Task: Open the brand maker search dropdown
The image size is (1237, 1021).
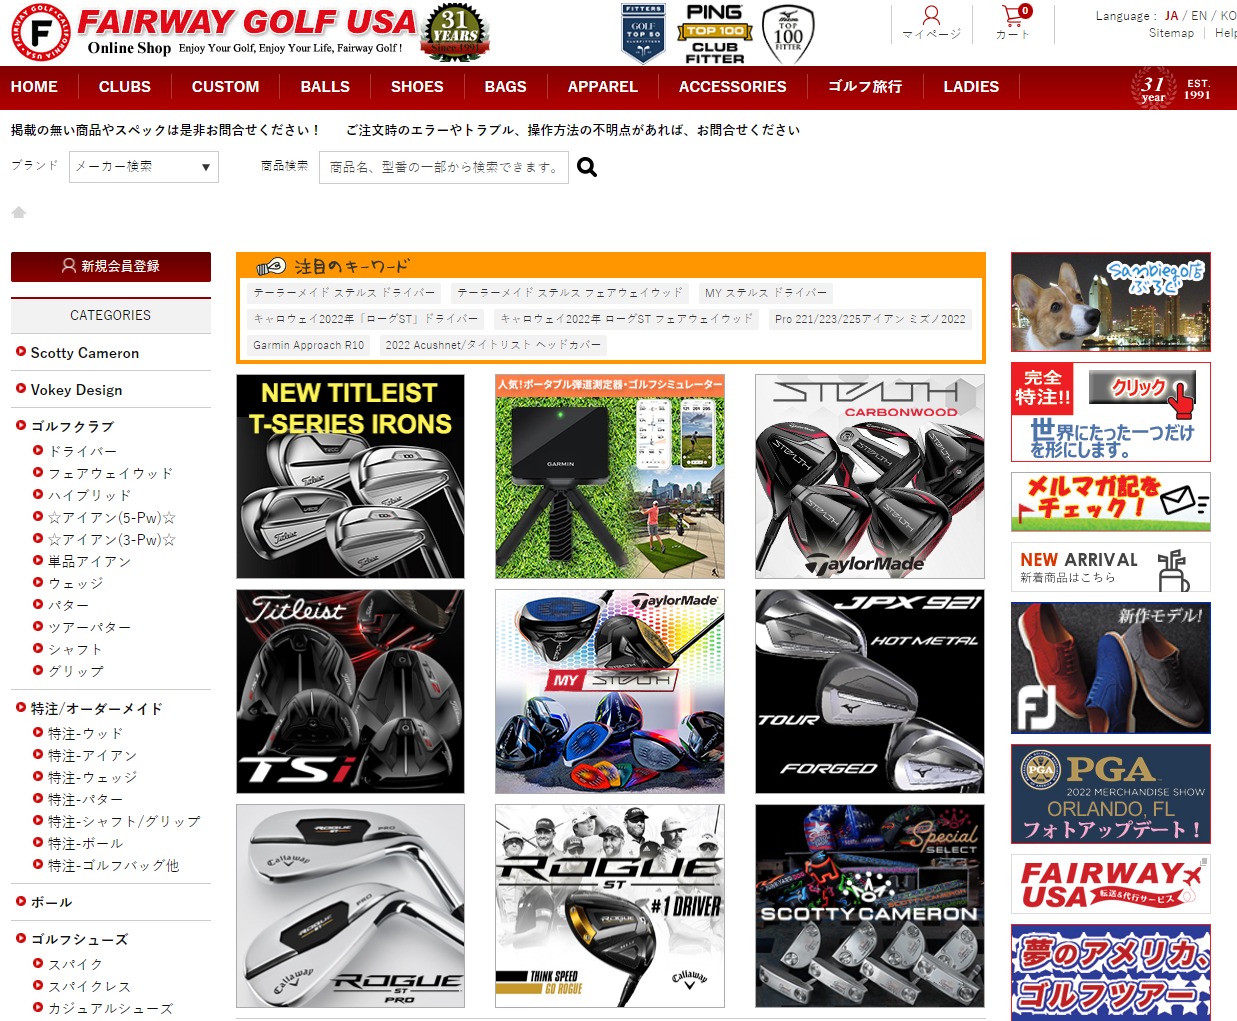Action: point(144,167)
